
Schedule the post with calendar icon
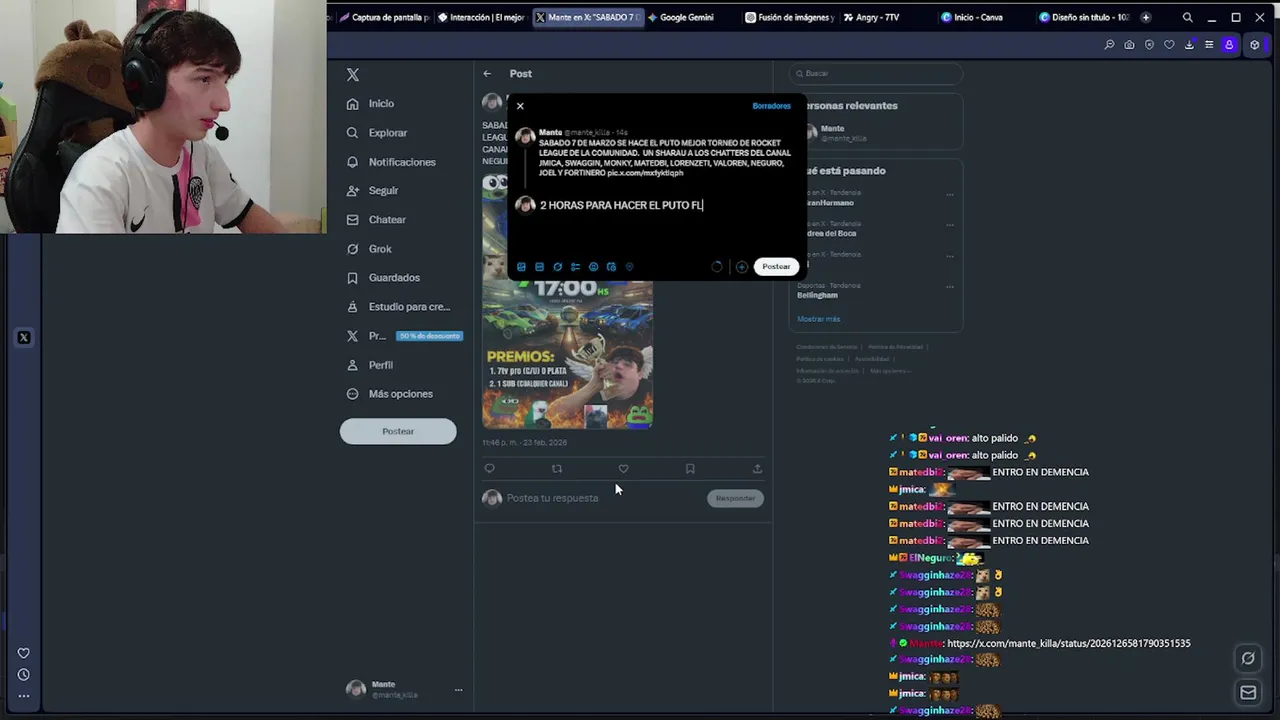611,267
